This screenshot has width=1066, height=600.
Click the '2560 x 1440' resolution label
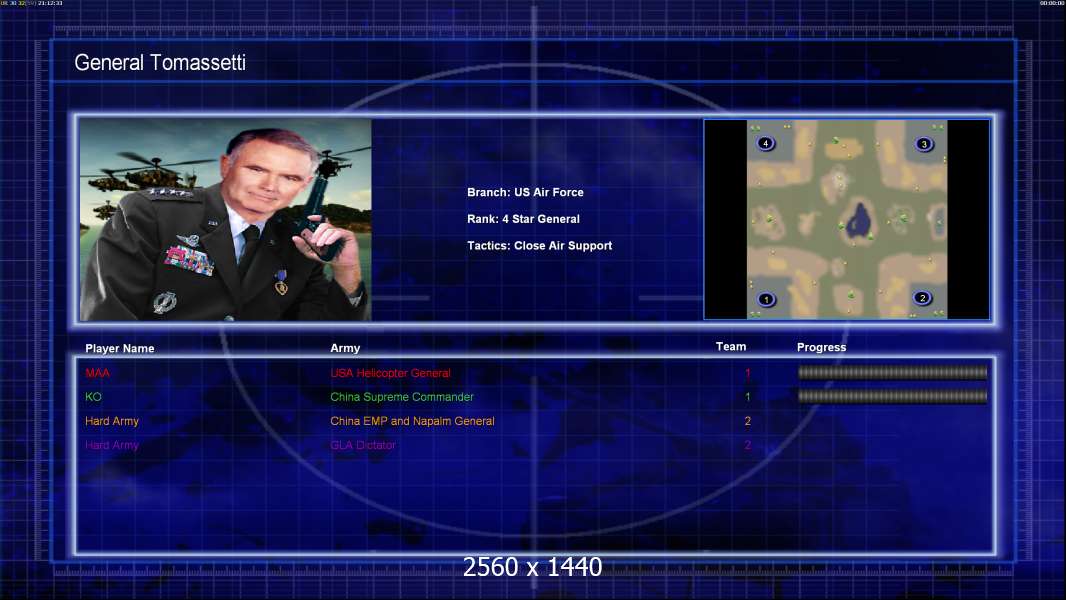point(532,567)
